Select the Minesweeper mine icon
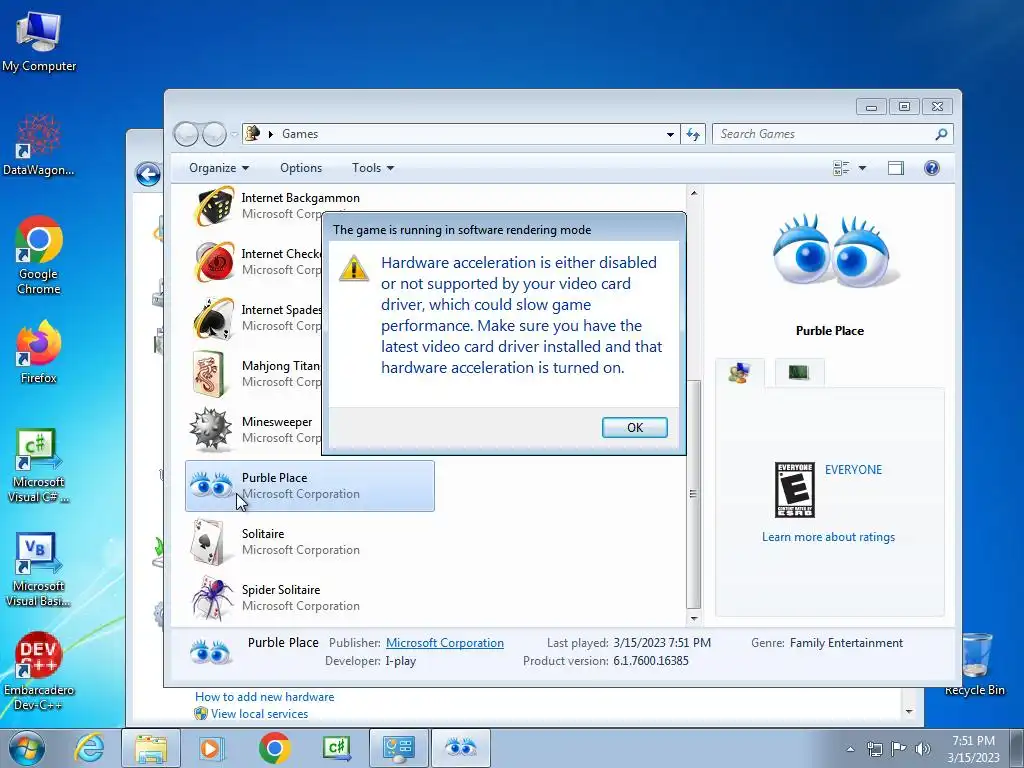The height and width of the screenshot is (768, 1024). 210,430
